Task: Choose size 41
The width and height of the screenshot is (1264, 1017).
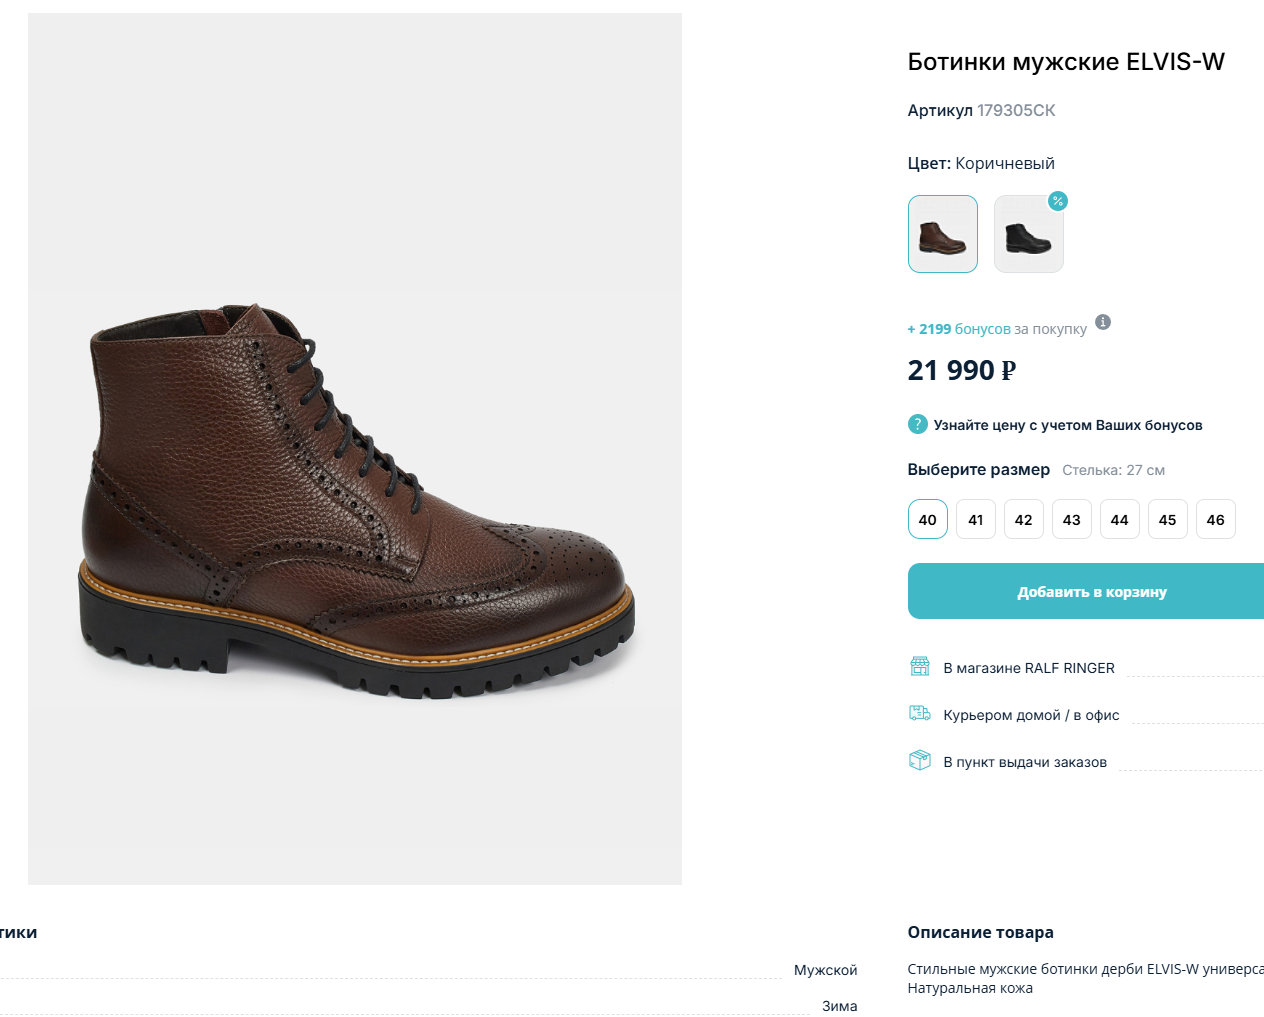Action: pyautogui.click(x=975, y=519)
